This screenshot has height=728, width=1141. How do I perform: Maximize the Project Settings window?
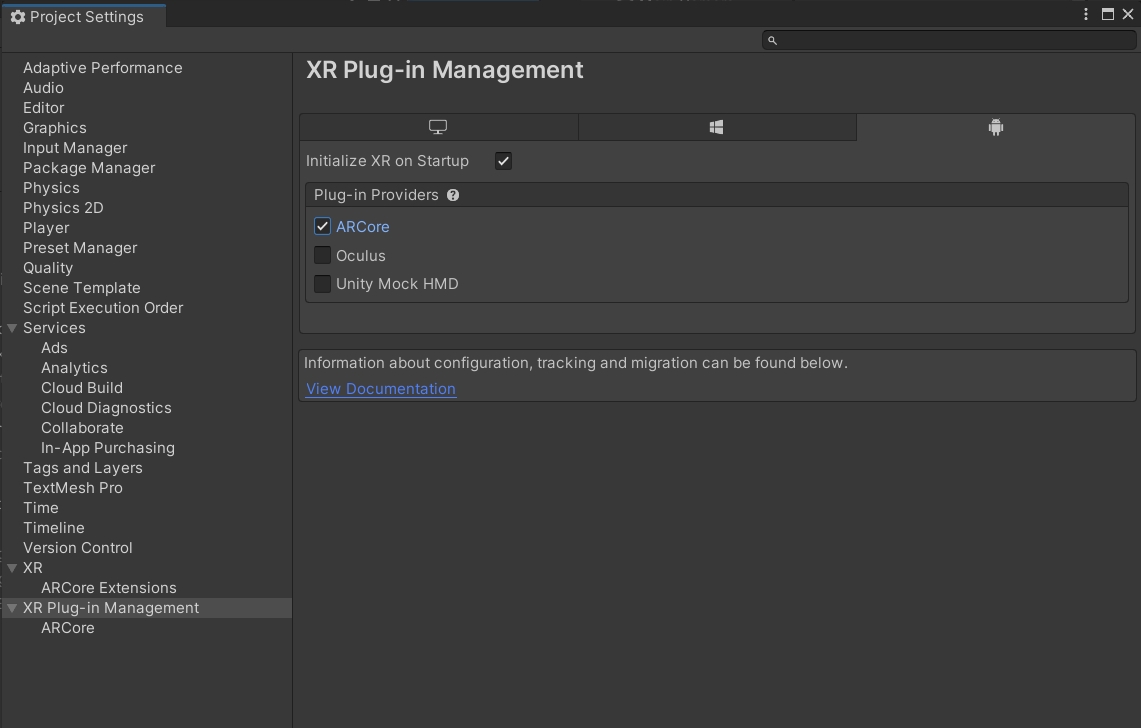click(x=1108, y=14)
